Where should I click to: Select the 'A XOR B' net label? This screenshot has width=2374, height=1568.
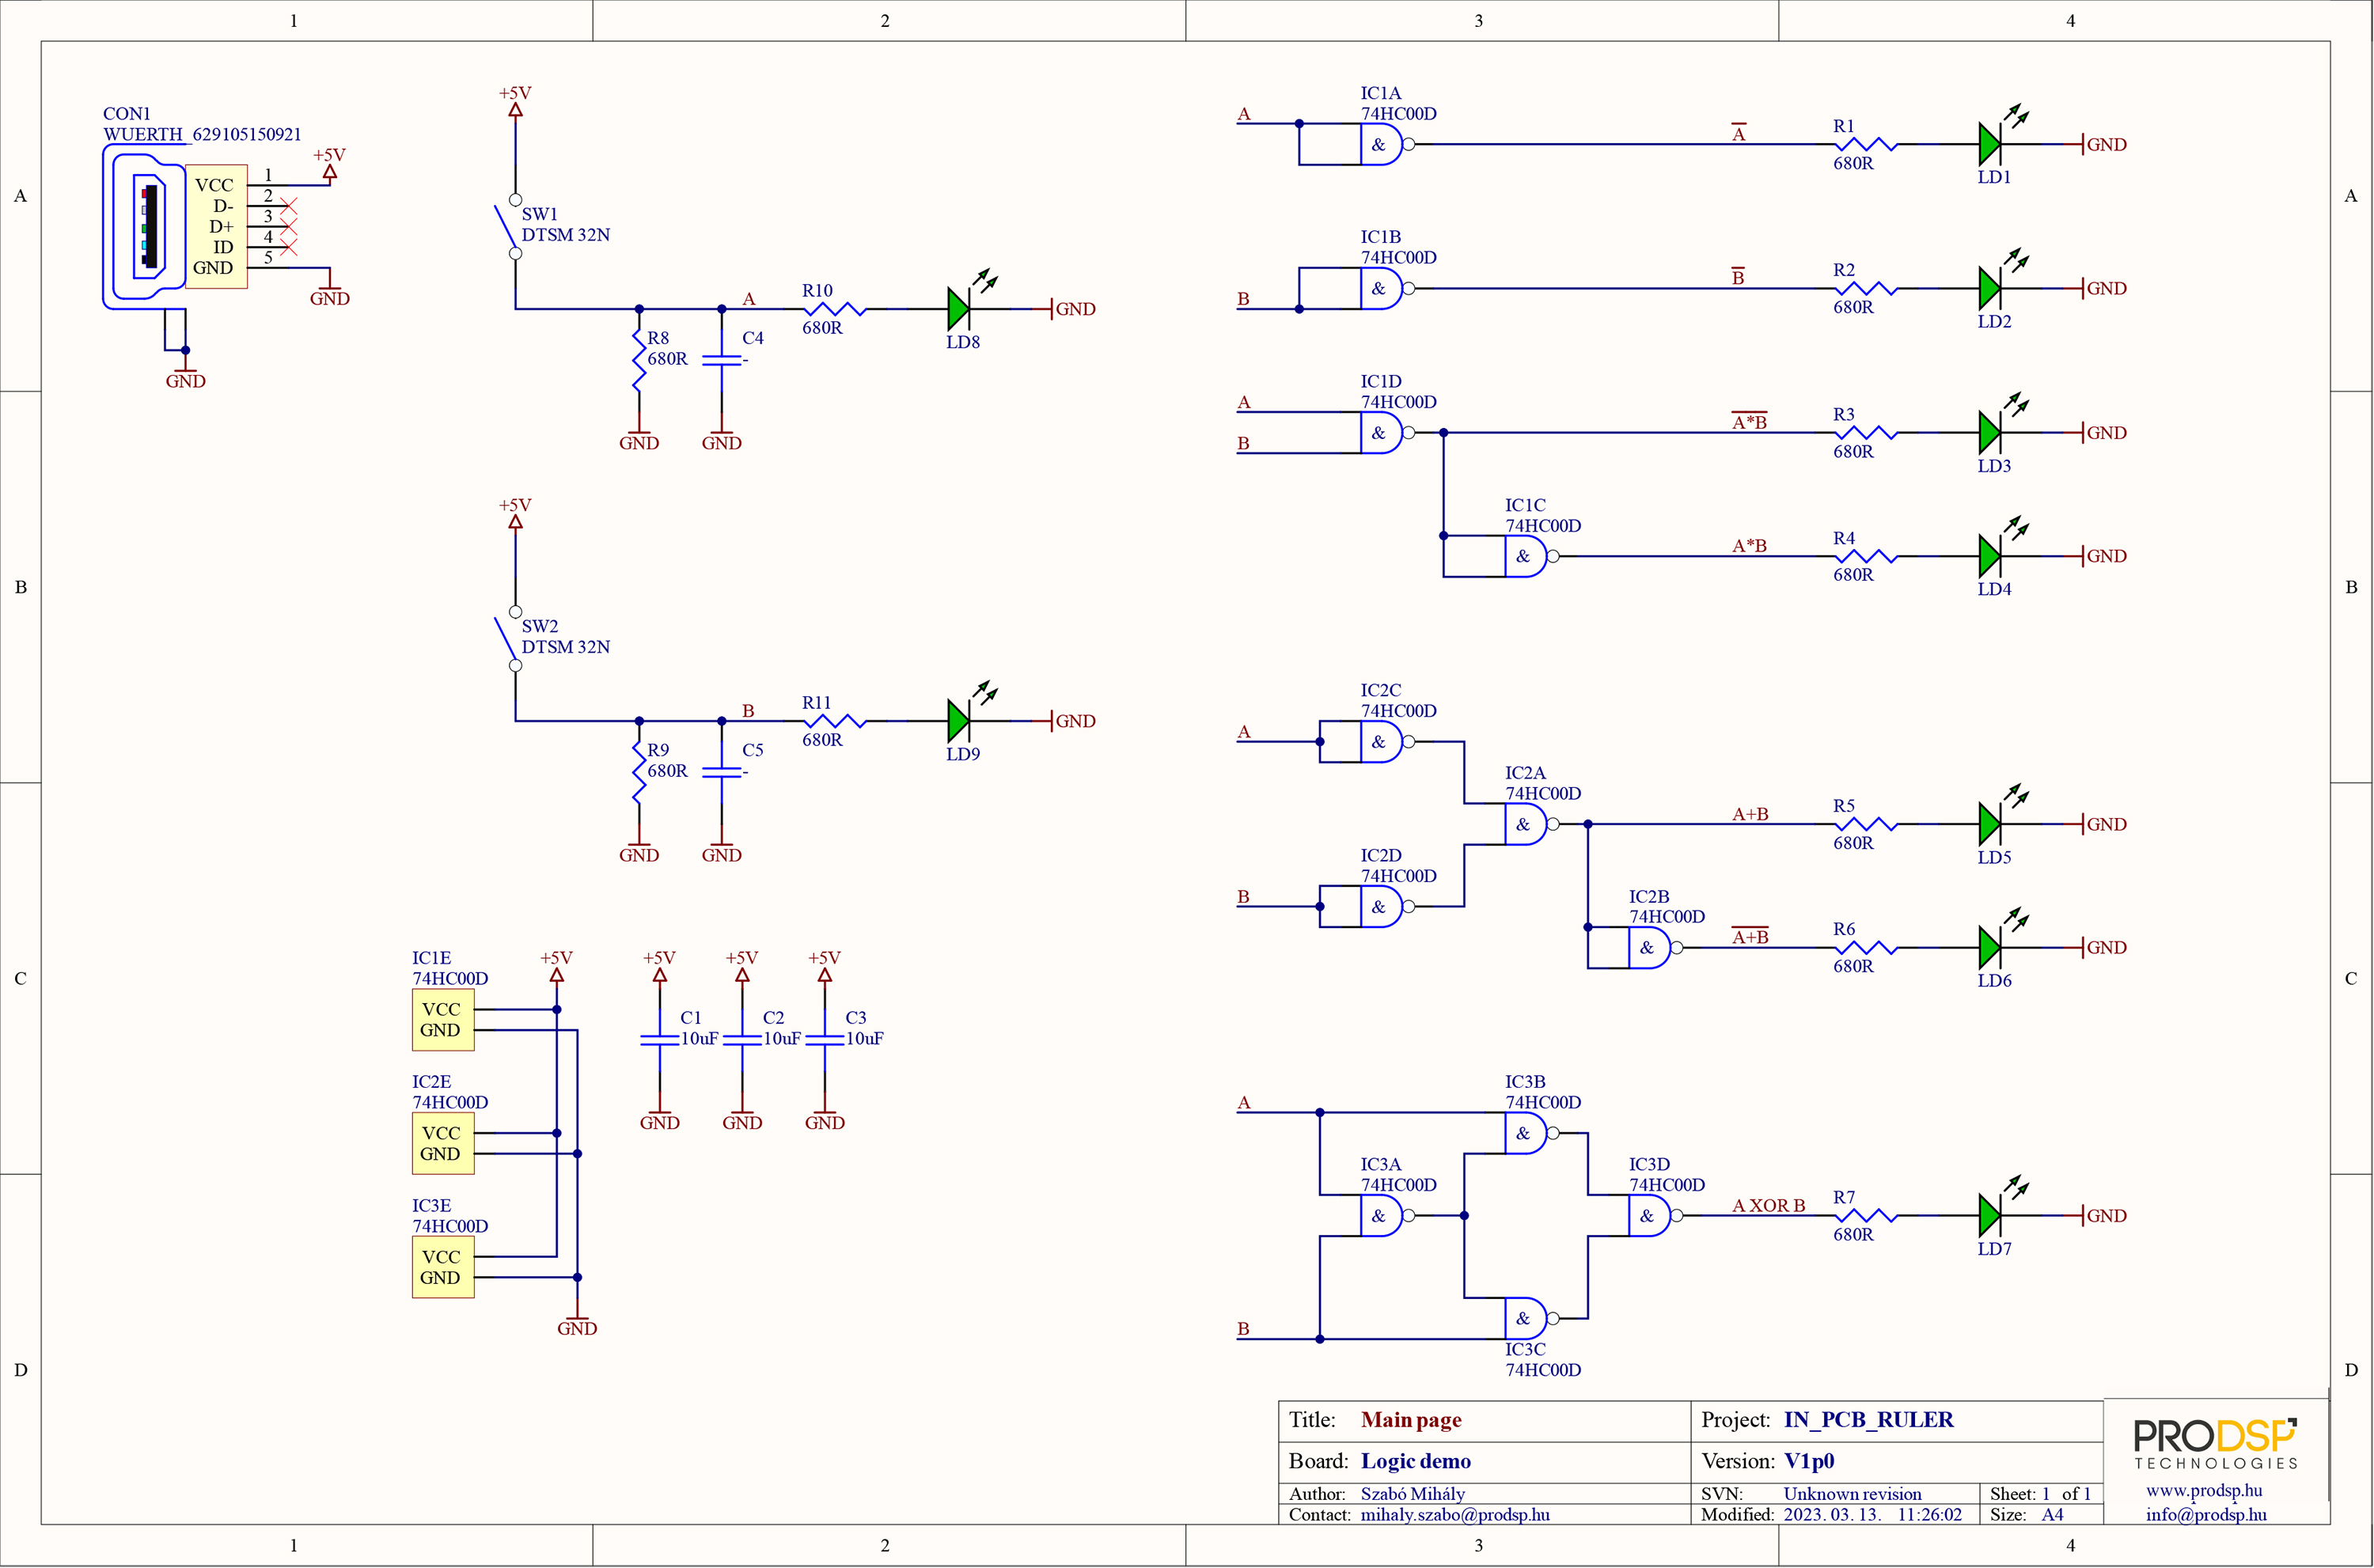coord(1768,1205)
